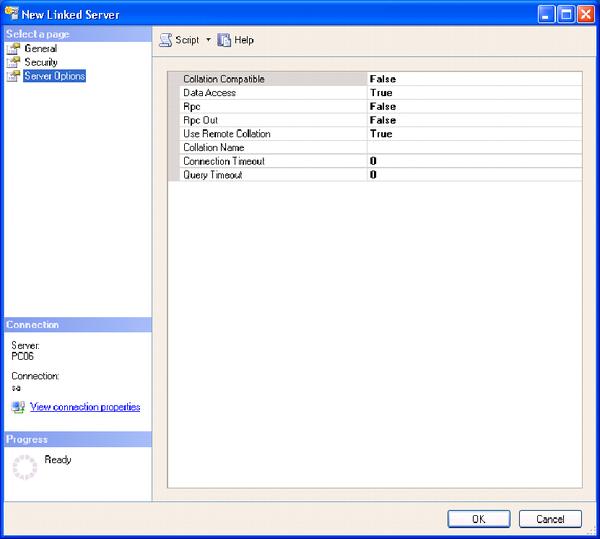
Task: Click the Ready progress spinner icon
Action: coord(23,466)
